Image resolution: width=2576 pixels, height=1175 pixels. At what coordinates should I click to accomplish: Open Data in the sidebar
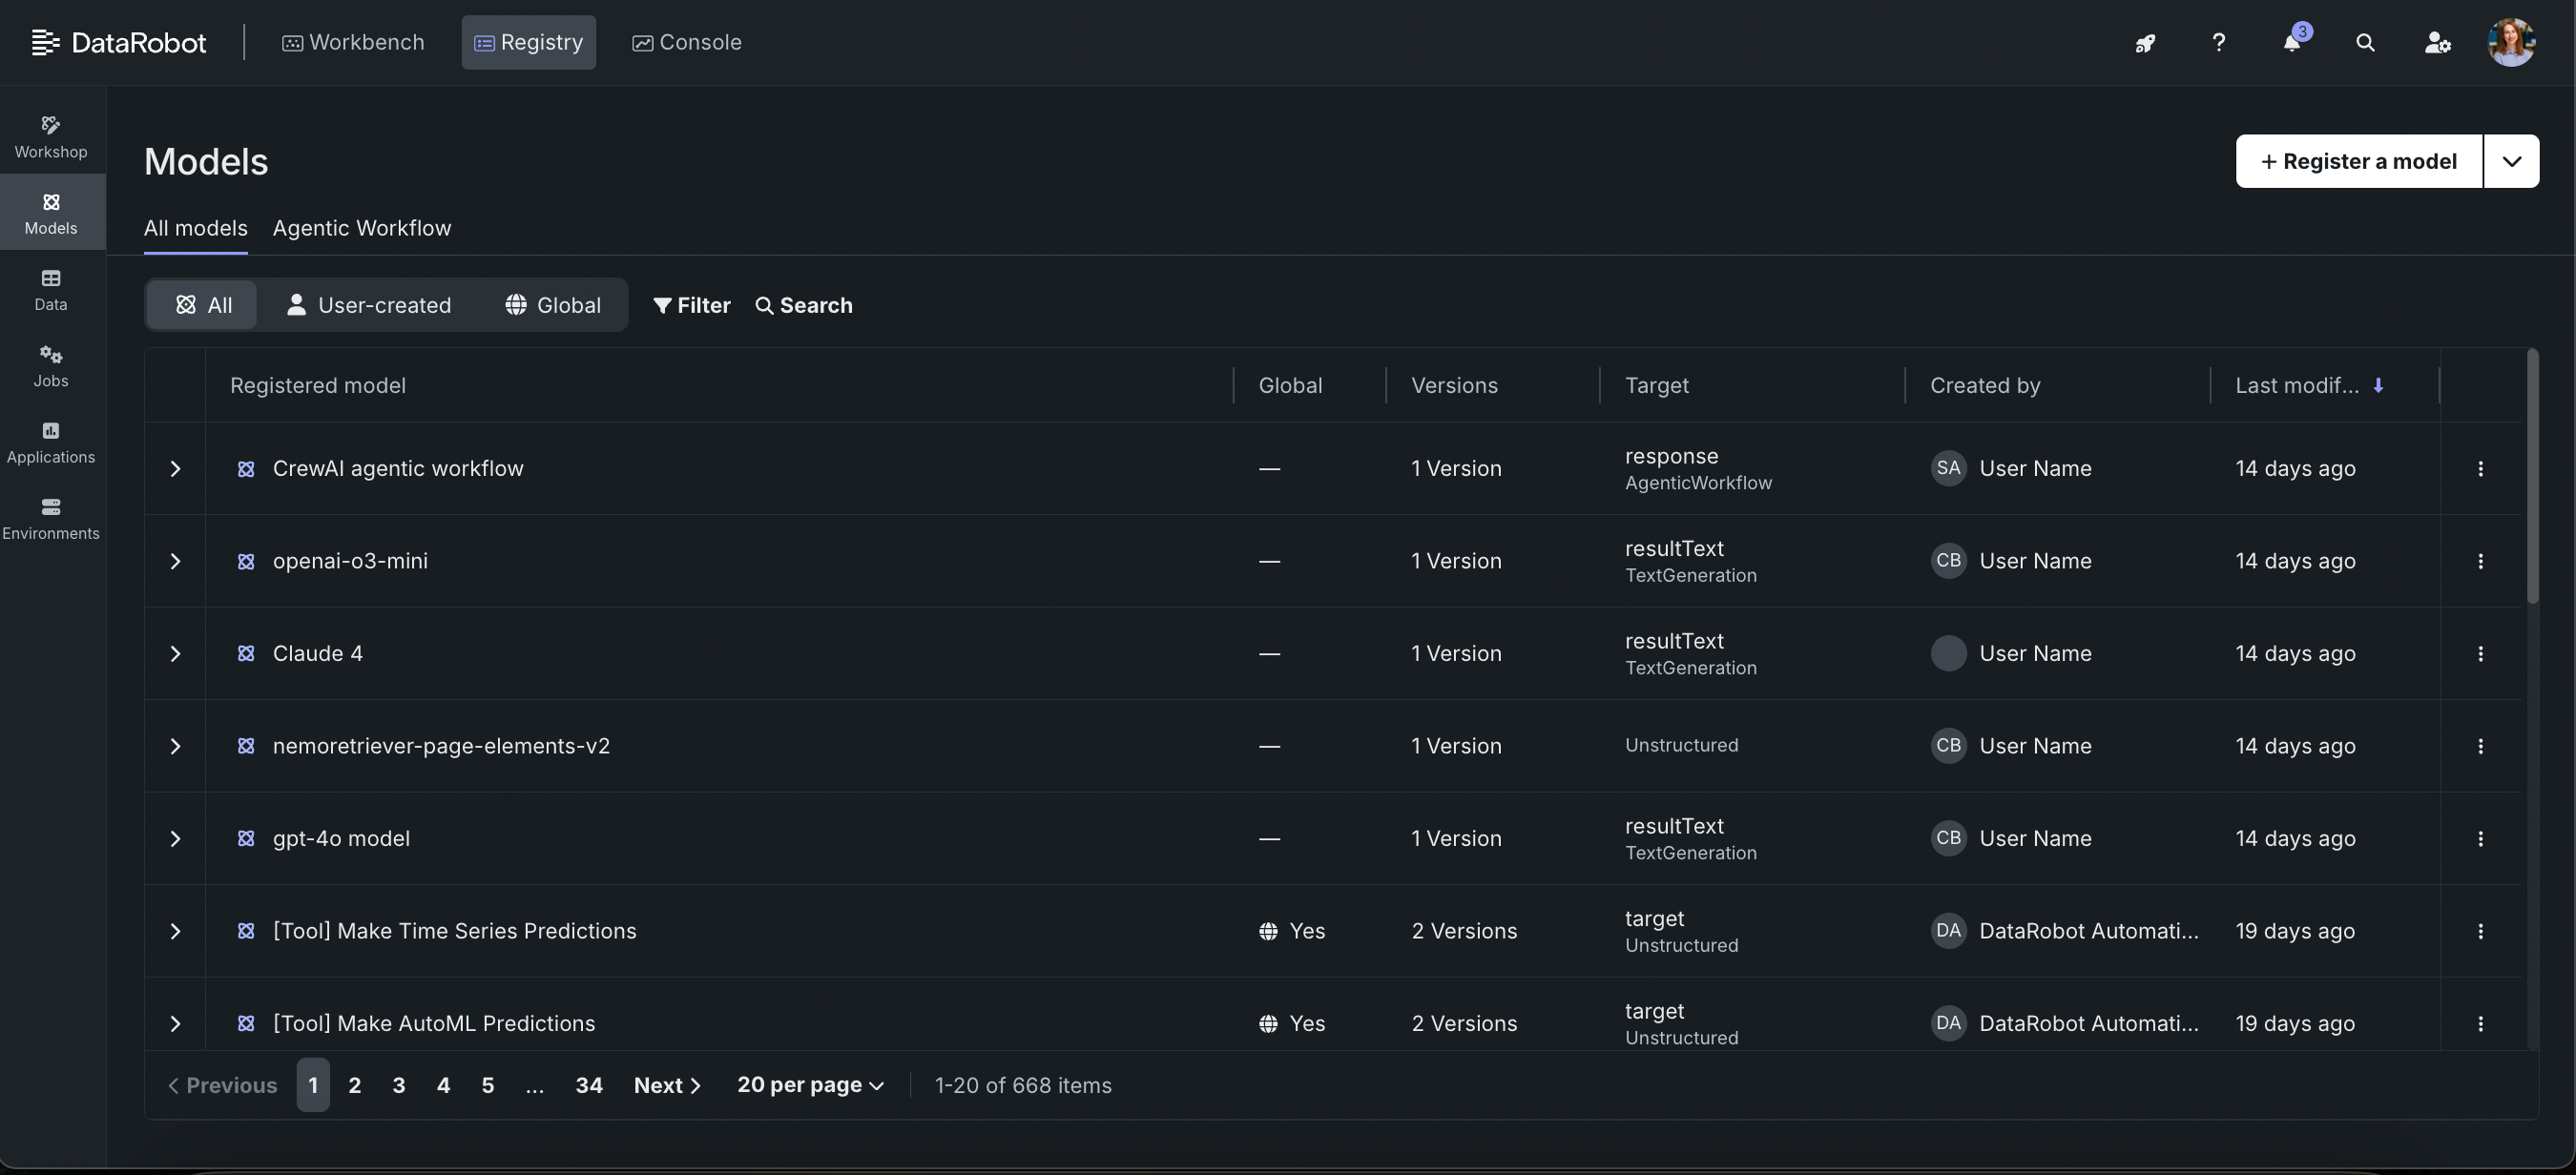pos(51,289)
